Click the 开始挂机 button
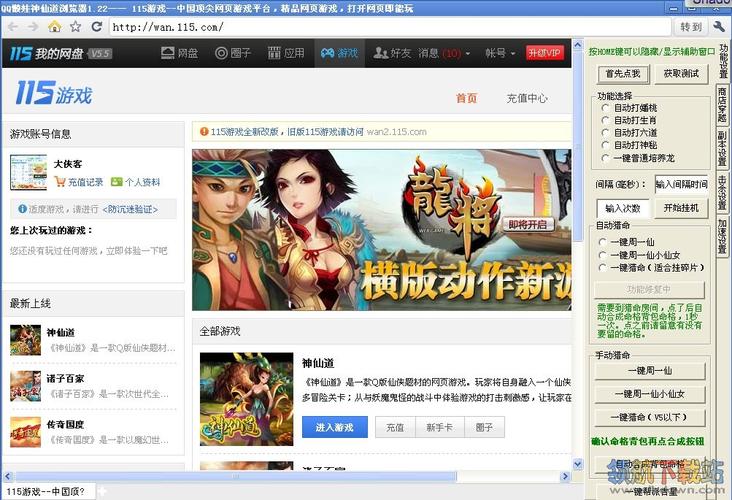This screenshot has width=732, height=500. [681, 208]
